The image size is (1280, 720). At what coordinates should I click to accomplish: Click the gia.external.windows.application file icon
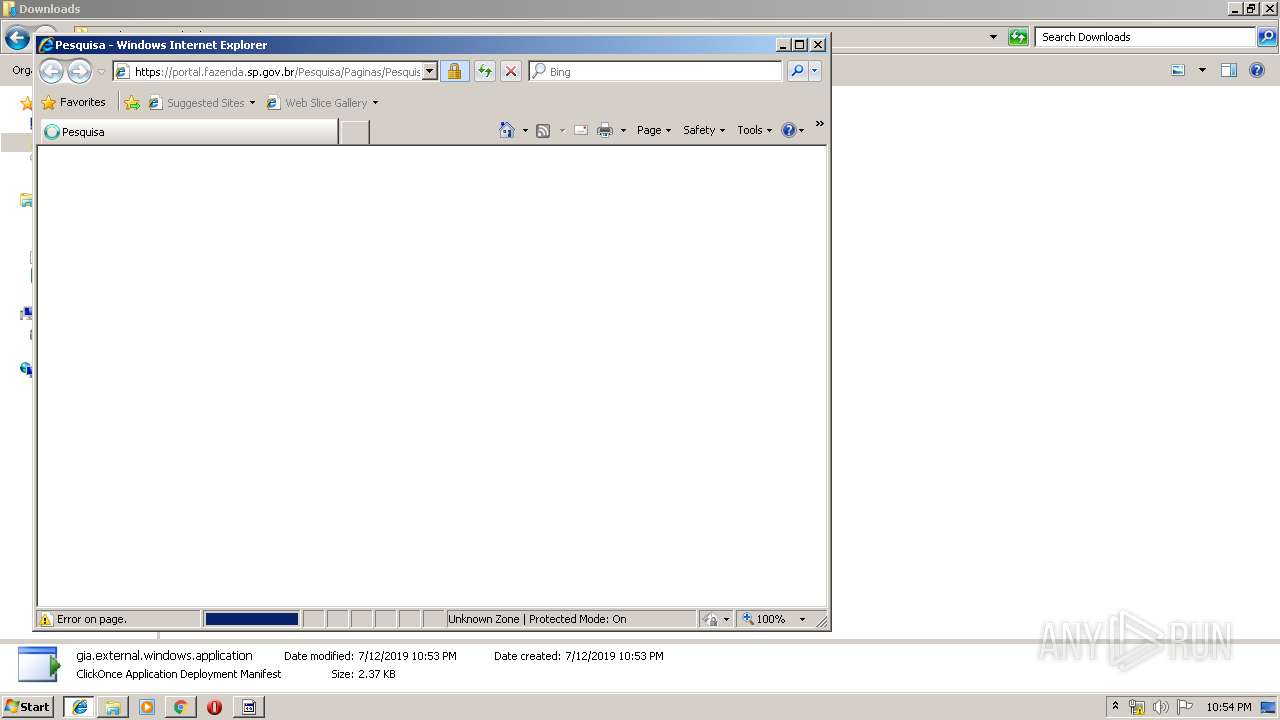39,664
